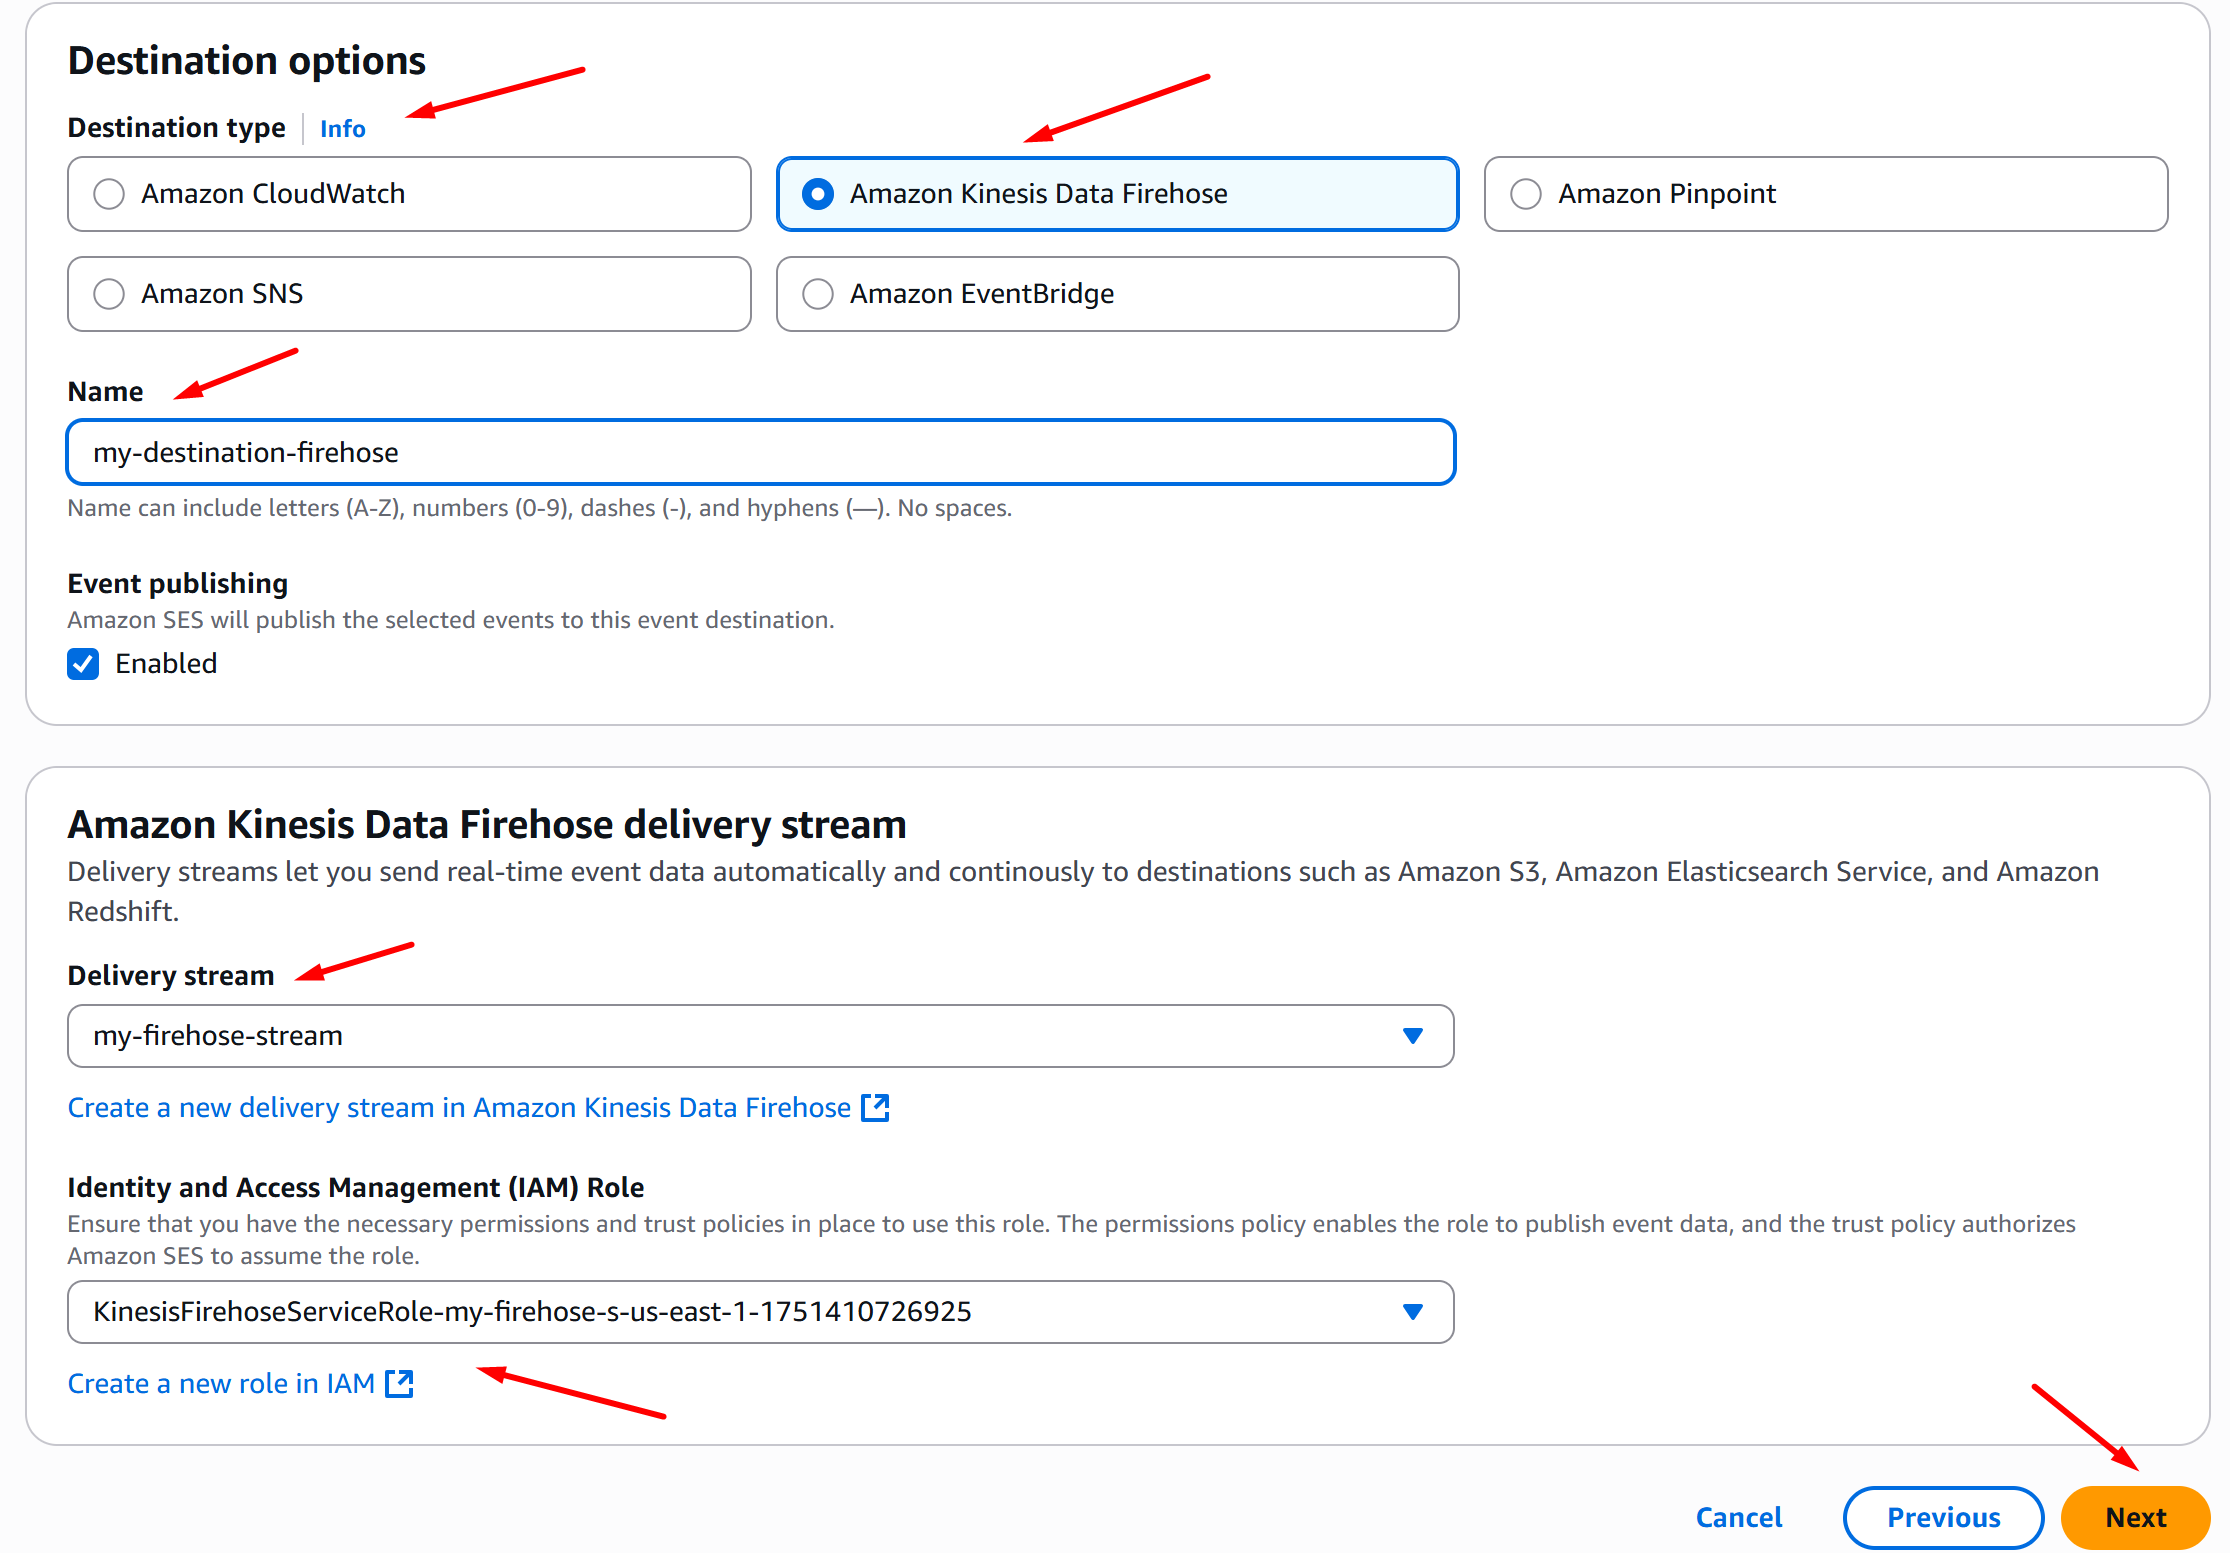The image size is (2230, 1553).
Task: Select Amazon CloudWatch destination type
Action: click(x=109, y=194)
